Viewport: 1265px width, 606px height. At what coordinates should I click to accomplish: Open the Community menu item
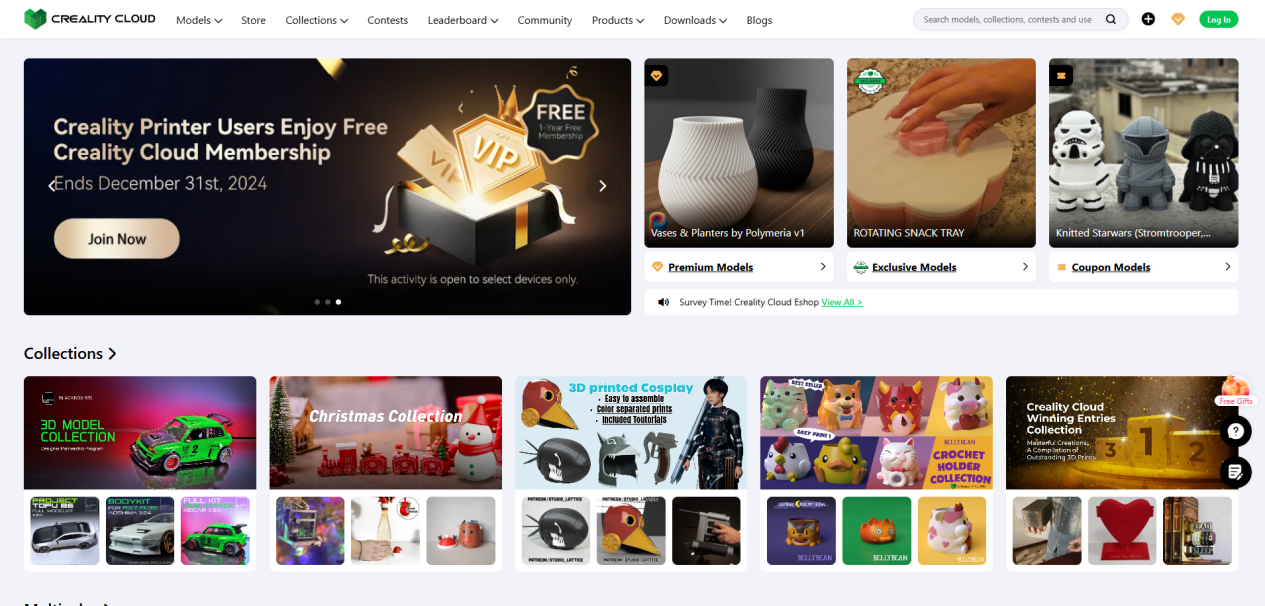pyautogui.click(x=545, y=20)
